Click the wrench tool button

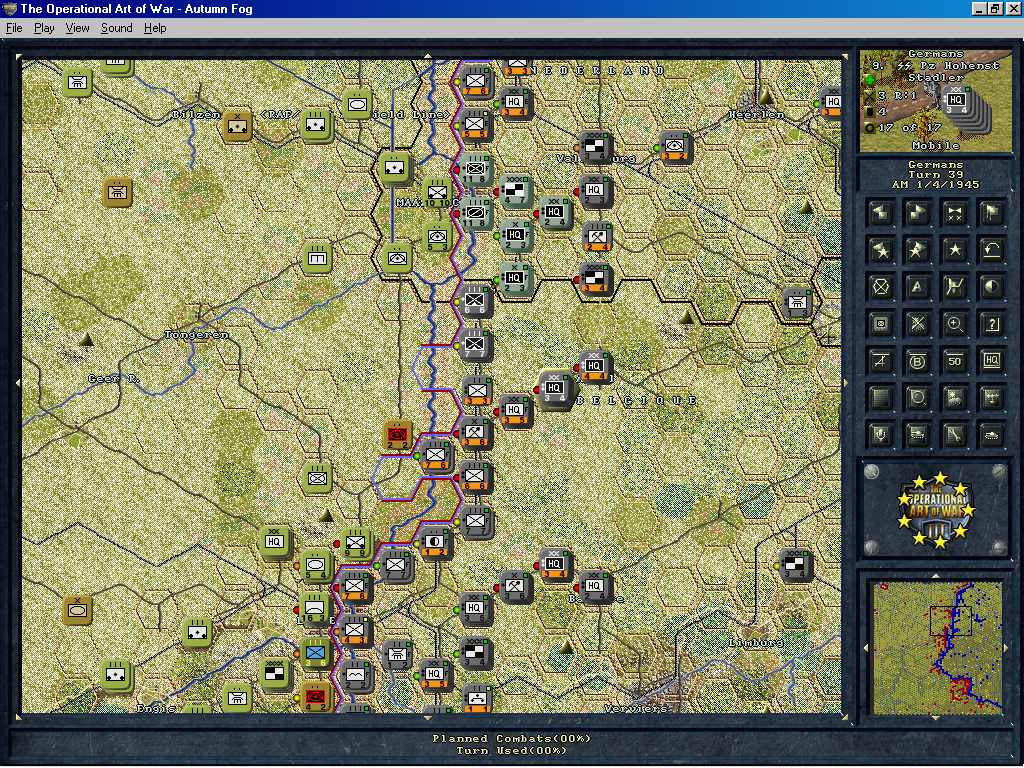pyautogui.click(x=955, y=435)
